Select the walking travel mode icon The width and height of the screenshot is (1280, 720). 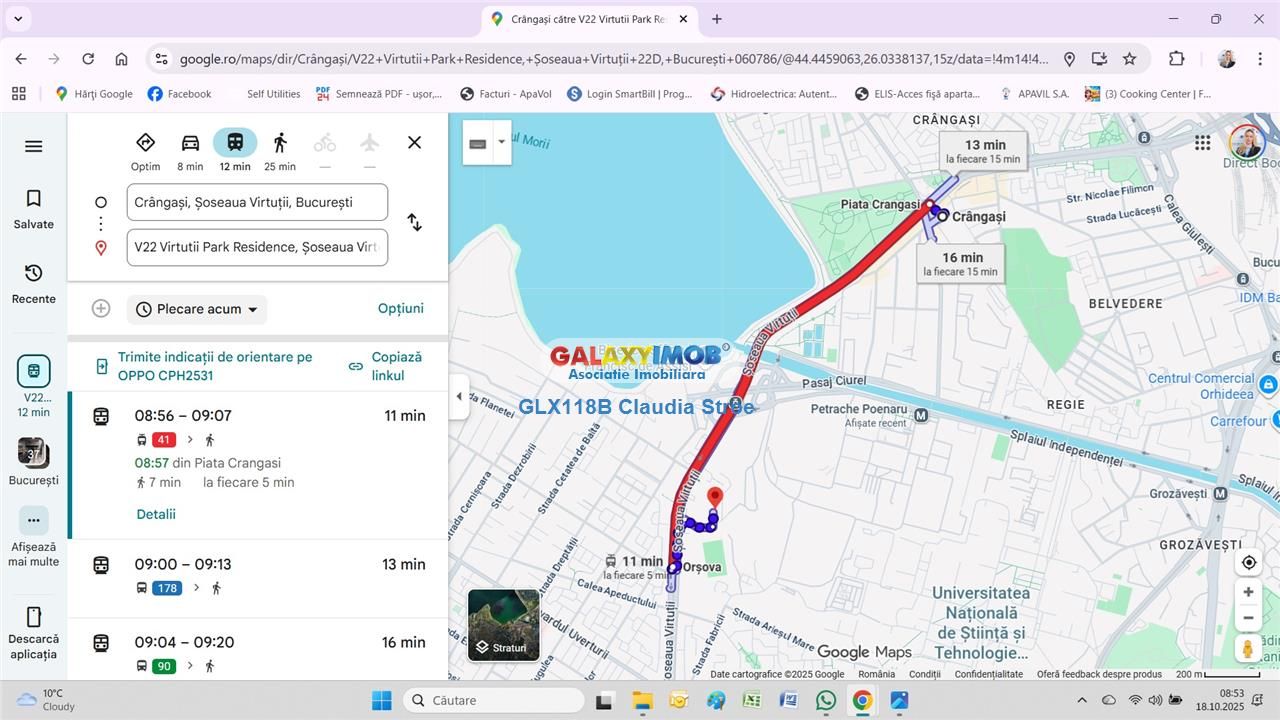click(x=280, y=143)
